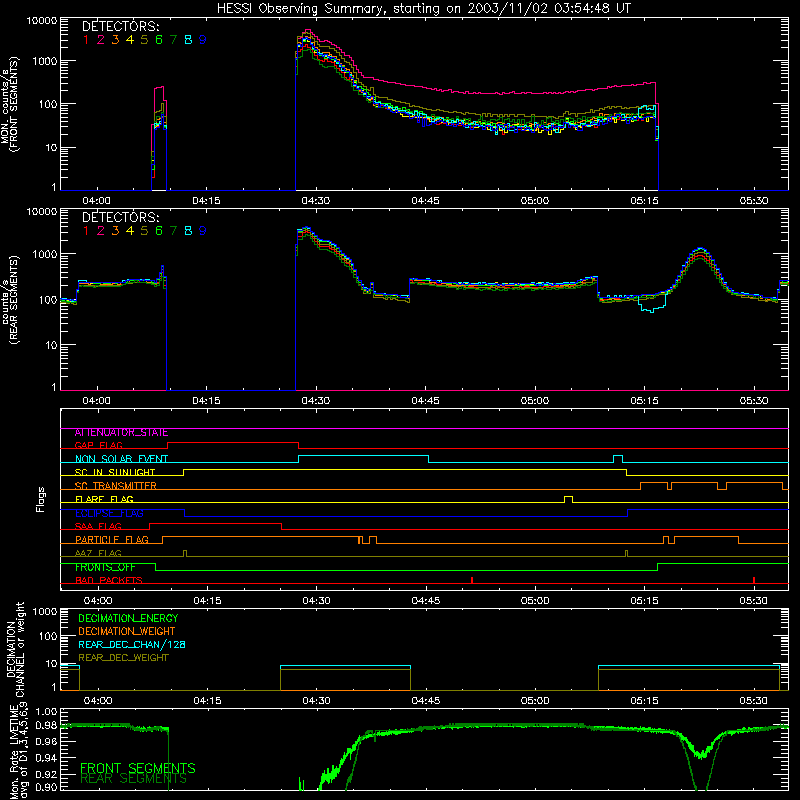Click the NON_SOLAR_EVENT flag label

121,459
